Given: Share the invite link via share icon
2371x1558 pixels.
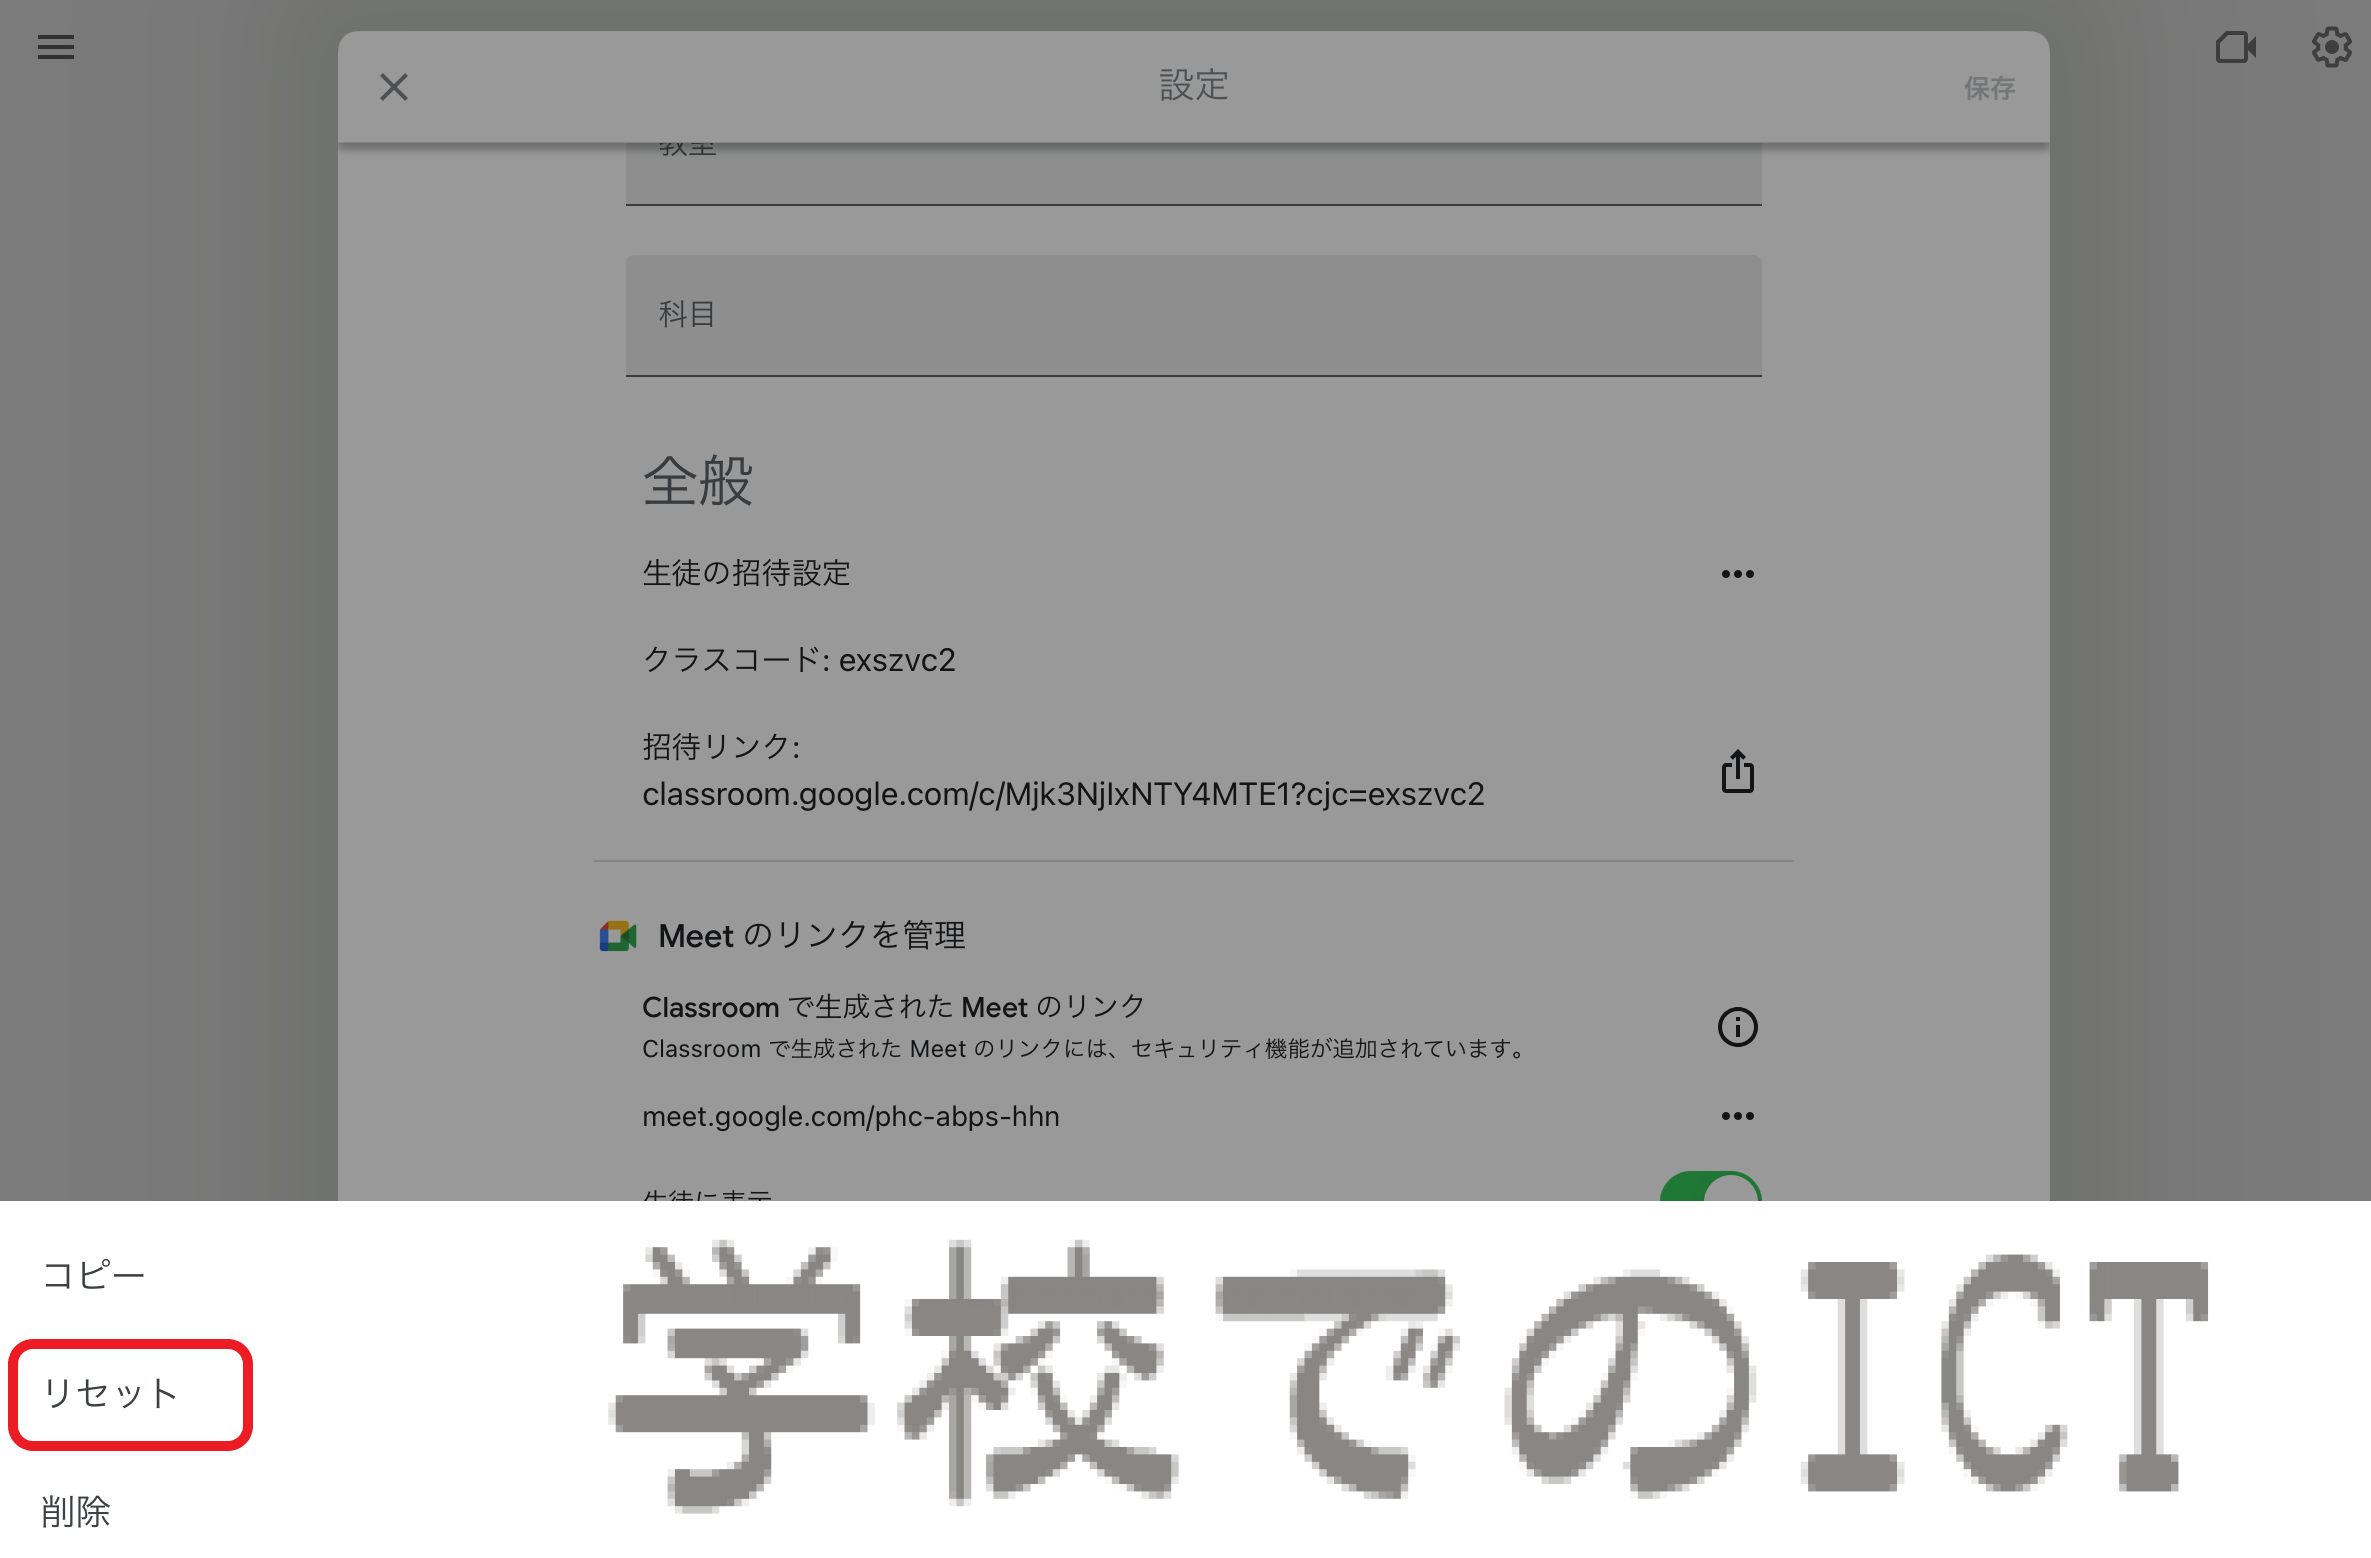Looking at the screenshot, I should point(1737,771).
